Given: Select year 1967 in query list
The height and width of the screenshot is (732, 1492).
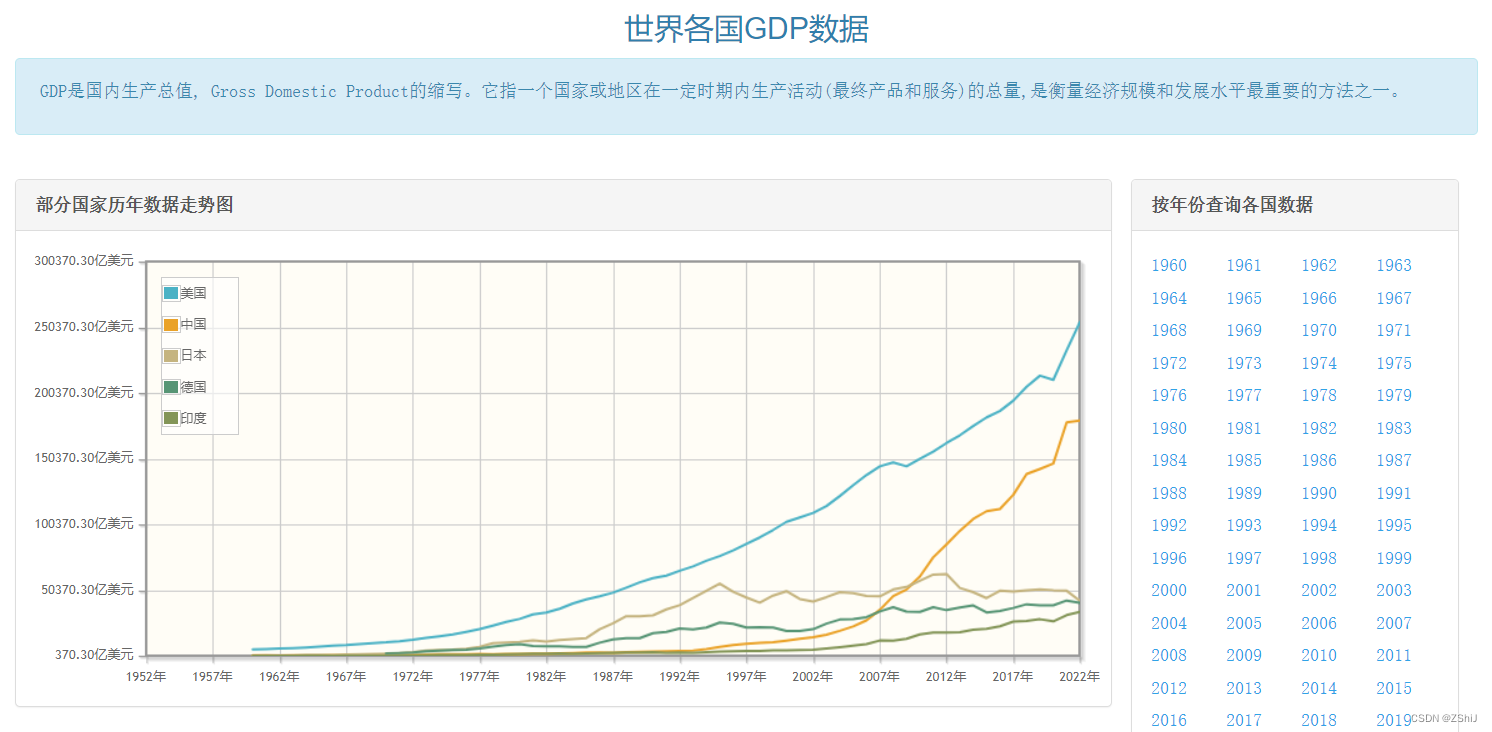Looking at the screenshot, I should point(1394,298).
